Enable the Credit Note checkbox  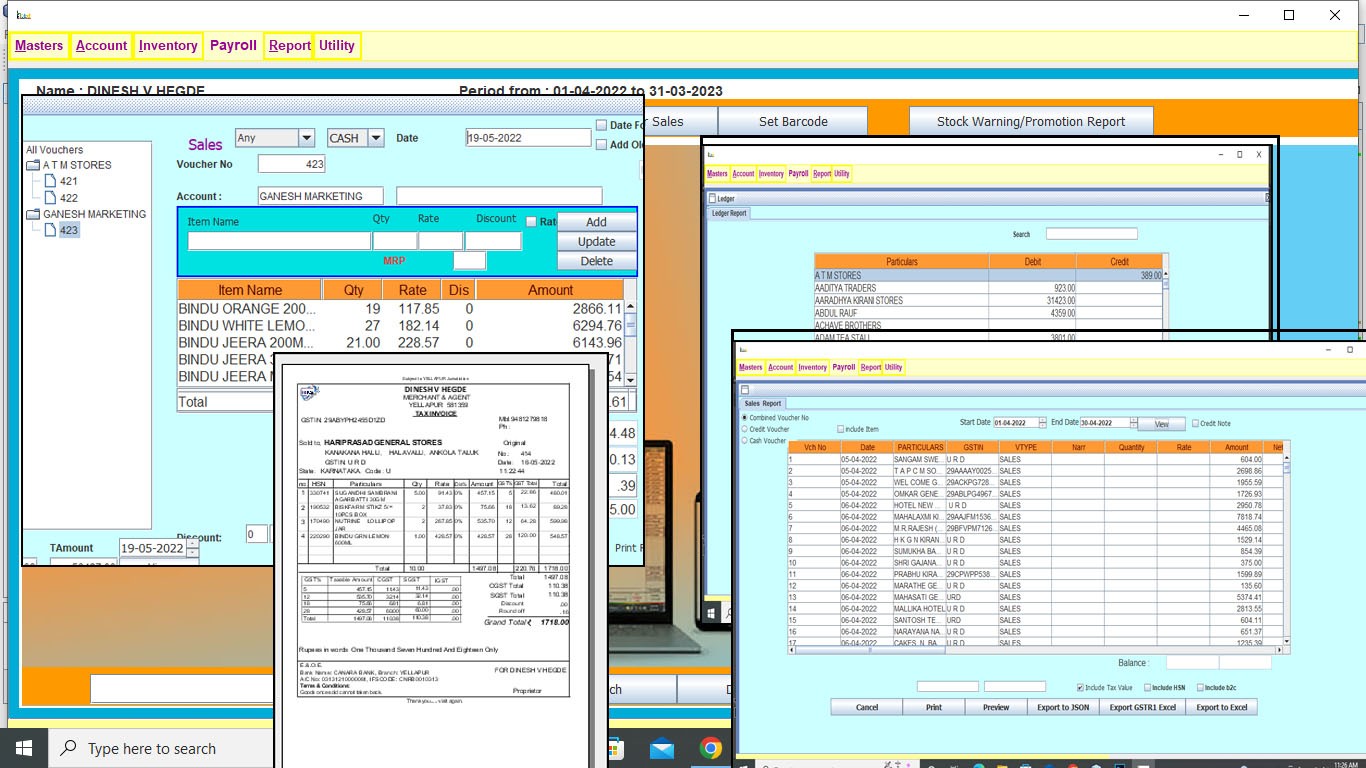pyautogui.click(x=1194, y=423)
